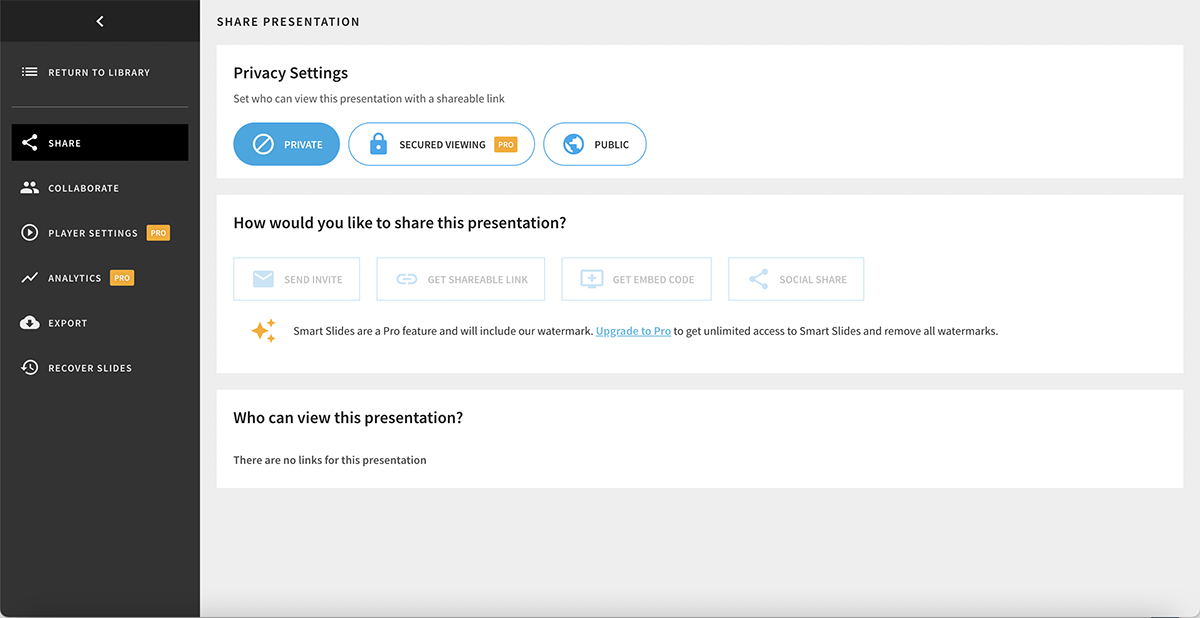Open Player Settings via its play icon

pyautogui.click(x=30, y=232)
